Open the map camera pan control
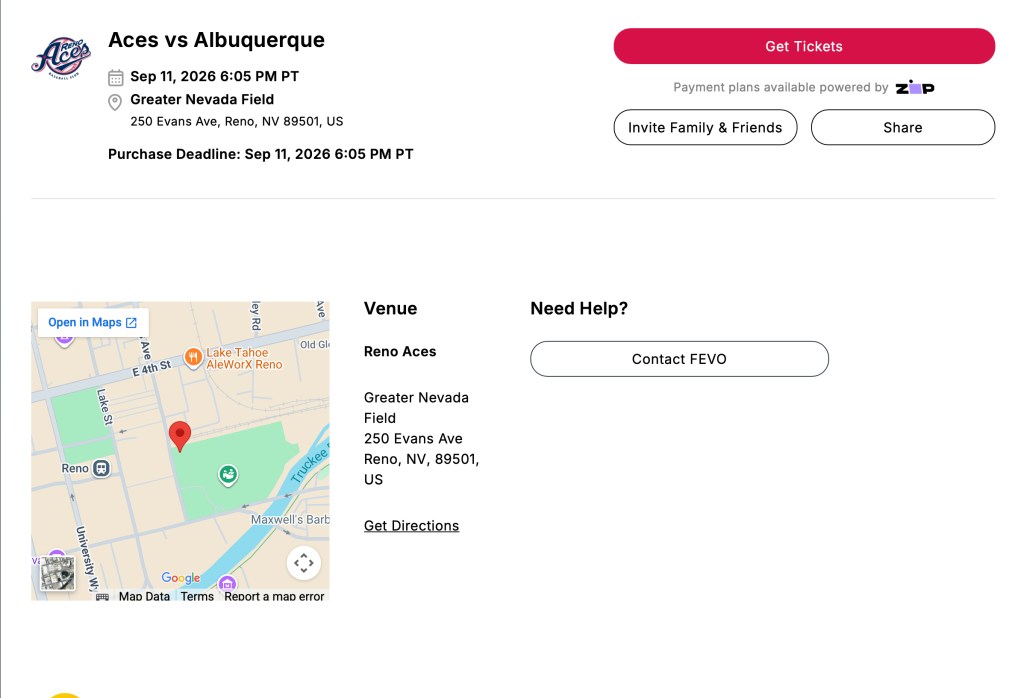The width and height of the screenshot is (1024, 698). tap(304, 563)
